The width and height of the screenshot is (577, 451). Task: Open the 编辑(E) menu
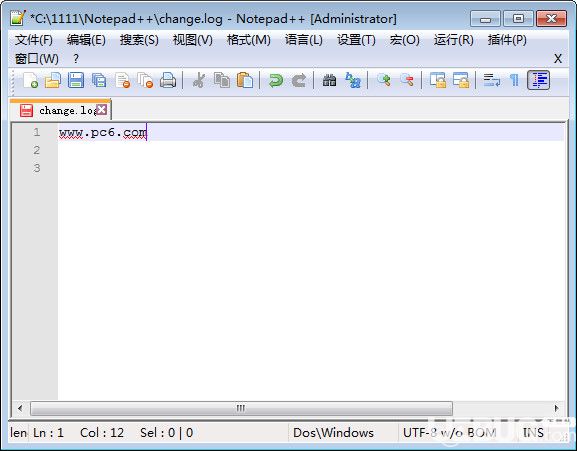86,40
